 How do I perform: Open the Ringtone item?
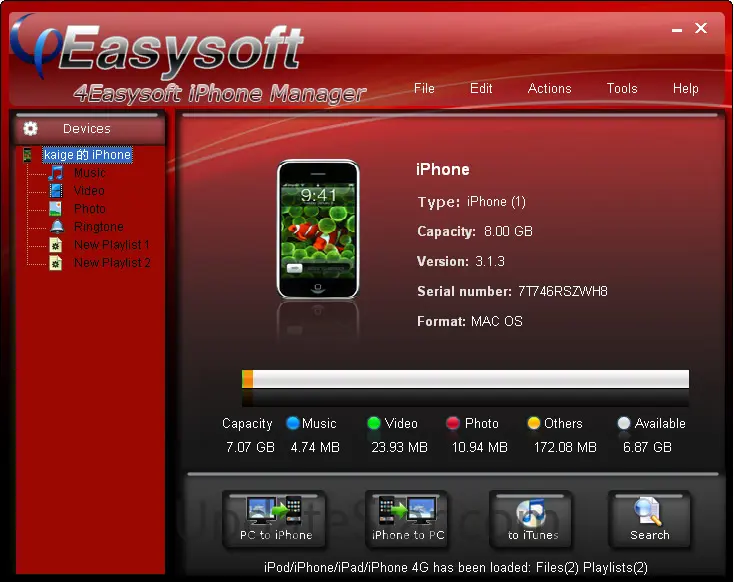pyautogui.click(x=99, y=227)
